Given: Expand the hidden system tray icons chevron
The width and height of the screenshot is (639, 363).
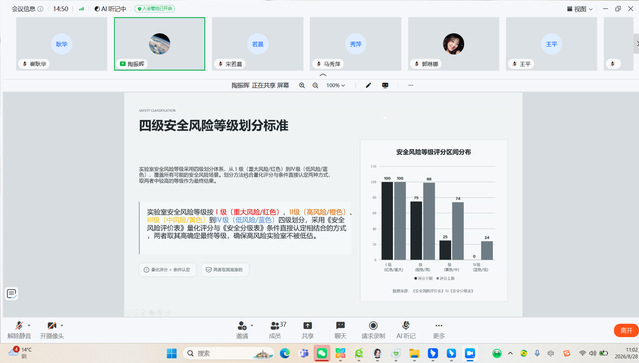Looking at the screenshot, I should (x=510, y=353).
